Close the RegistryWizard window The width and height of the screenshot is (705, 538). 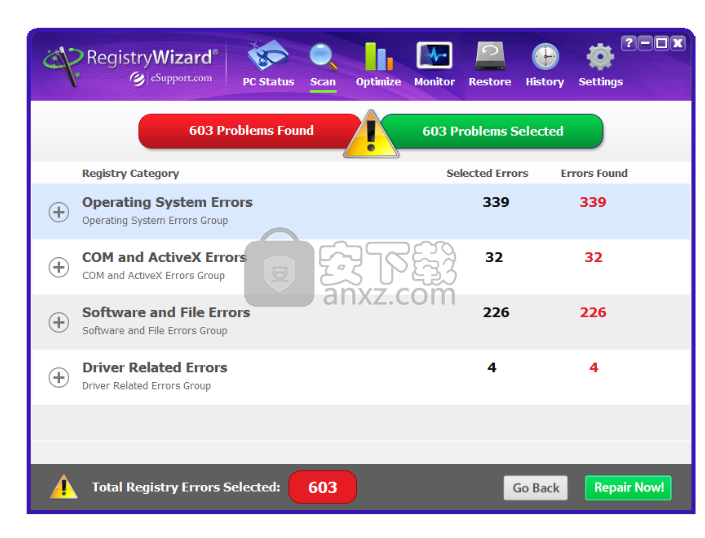(x=678, y=43)
